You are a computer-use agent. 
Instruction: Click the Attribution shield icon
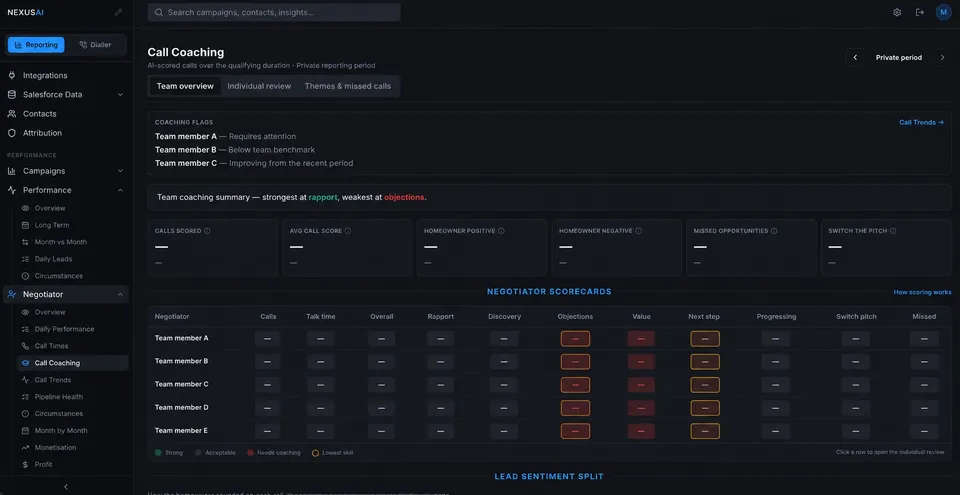click(x=12, y=132)
